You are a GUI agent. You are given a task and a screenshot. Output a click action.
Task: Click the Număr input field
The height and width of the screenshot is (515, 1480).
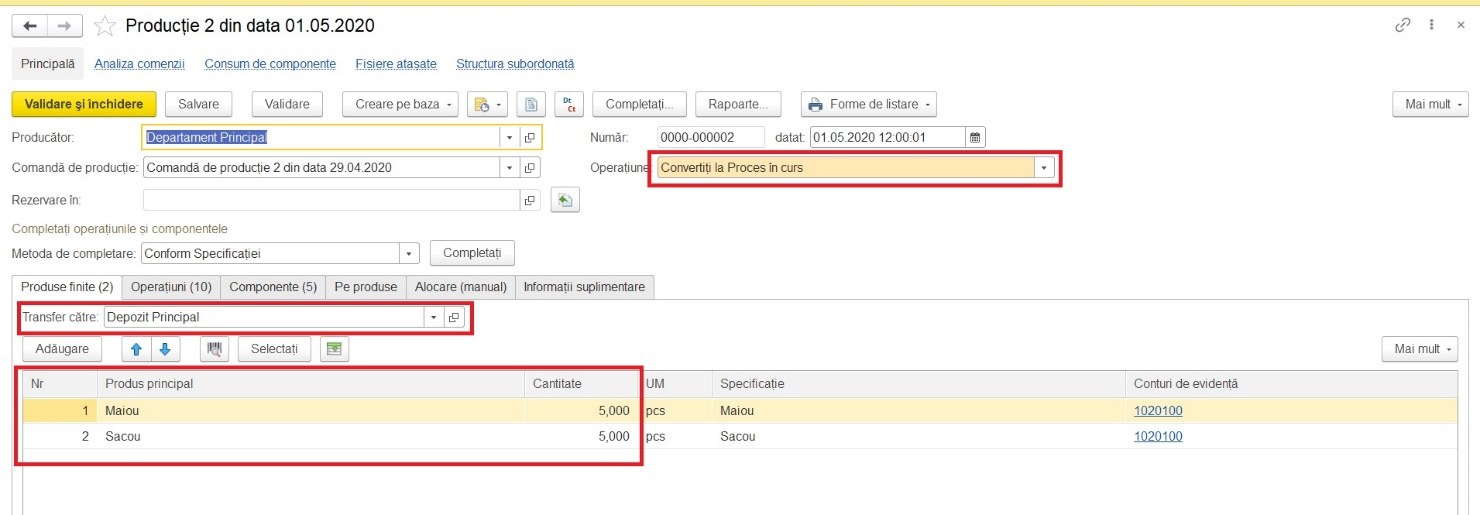(710, 137)
